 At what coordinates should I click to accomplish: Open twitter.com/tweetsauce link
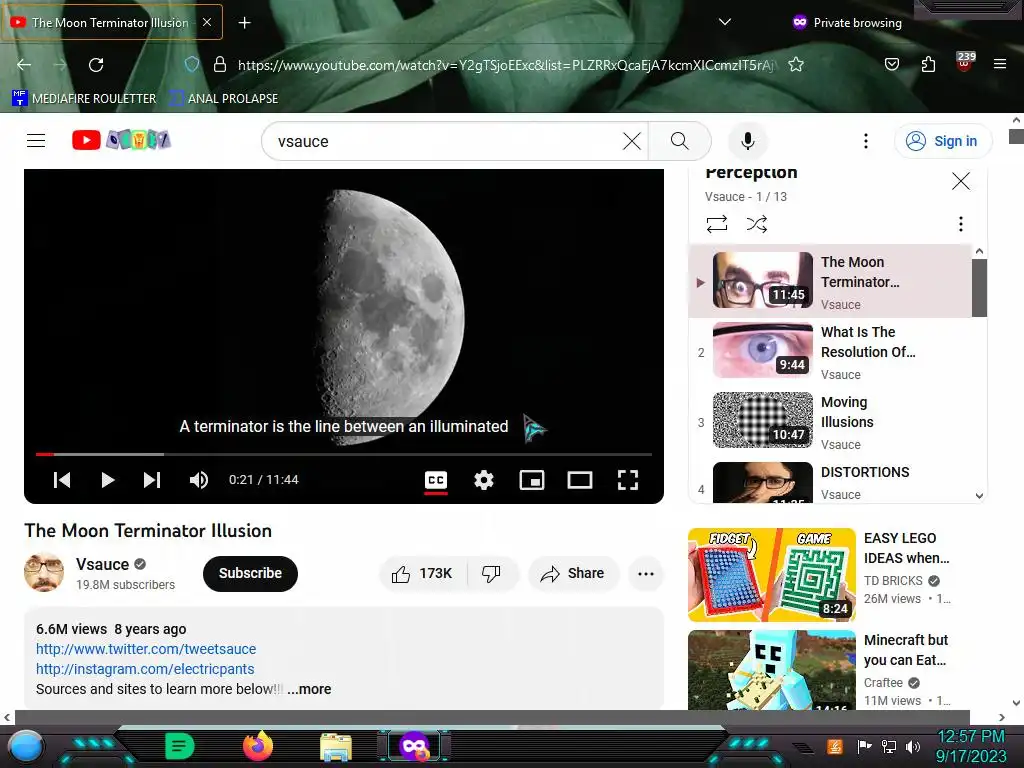146,649
